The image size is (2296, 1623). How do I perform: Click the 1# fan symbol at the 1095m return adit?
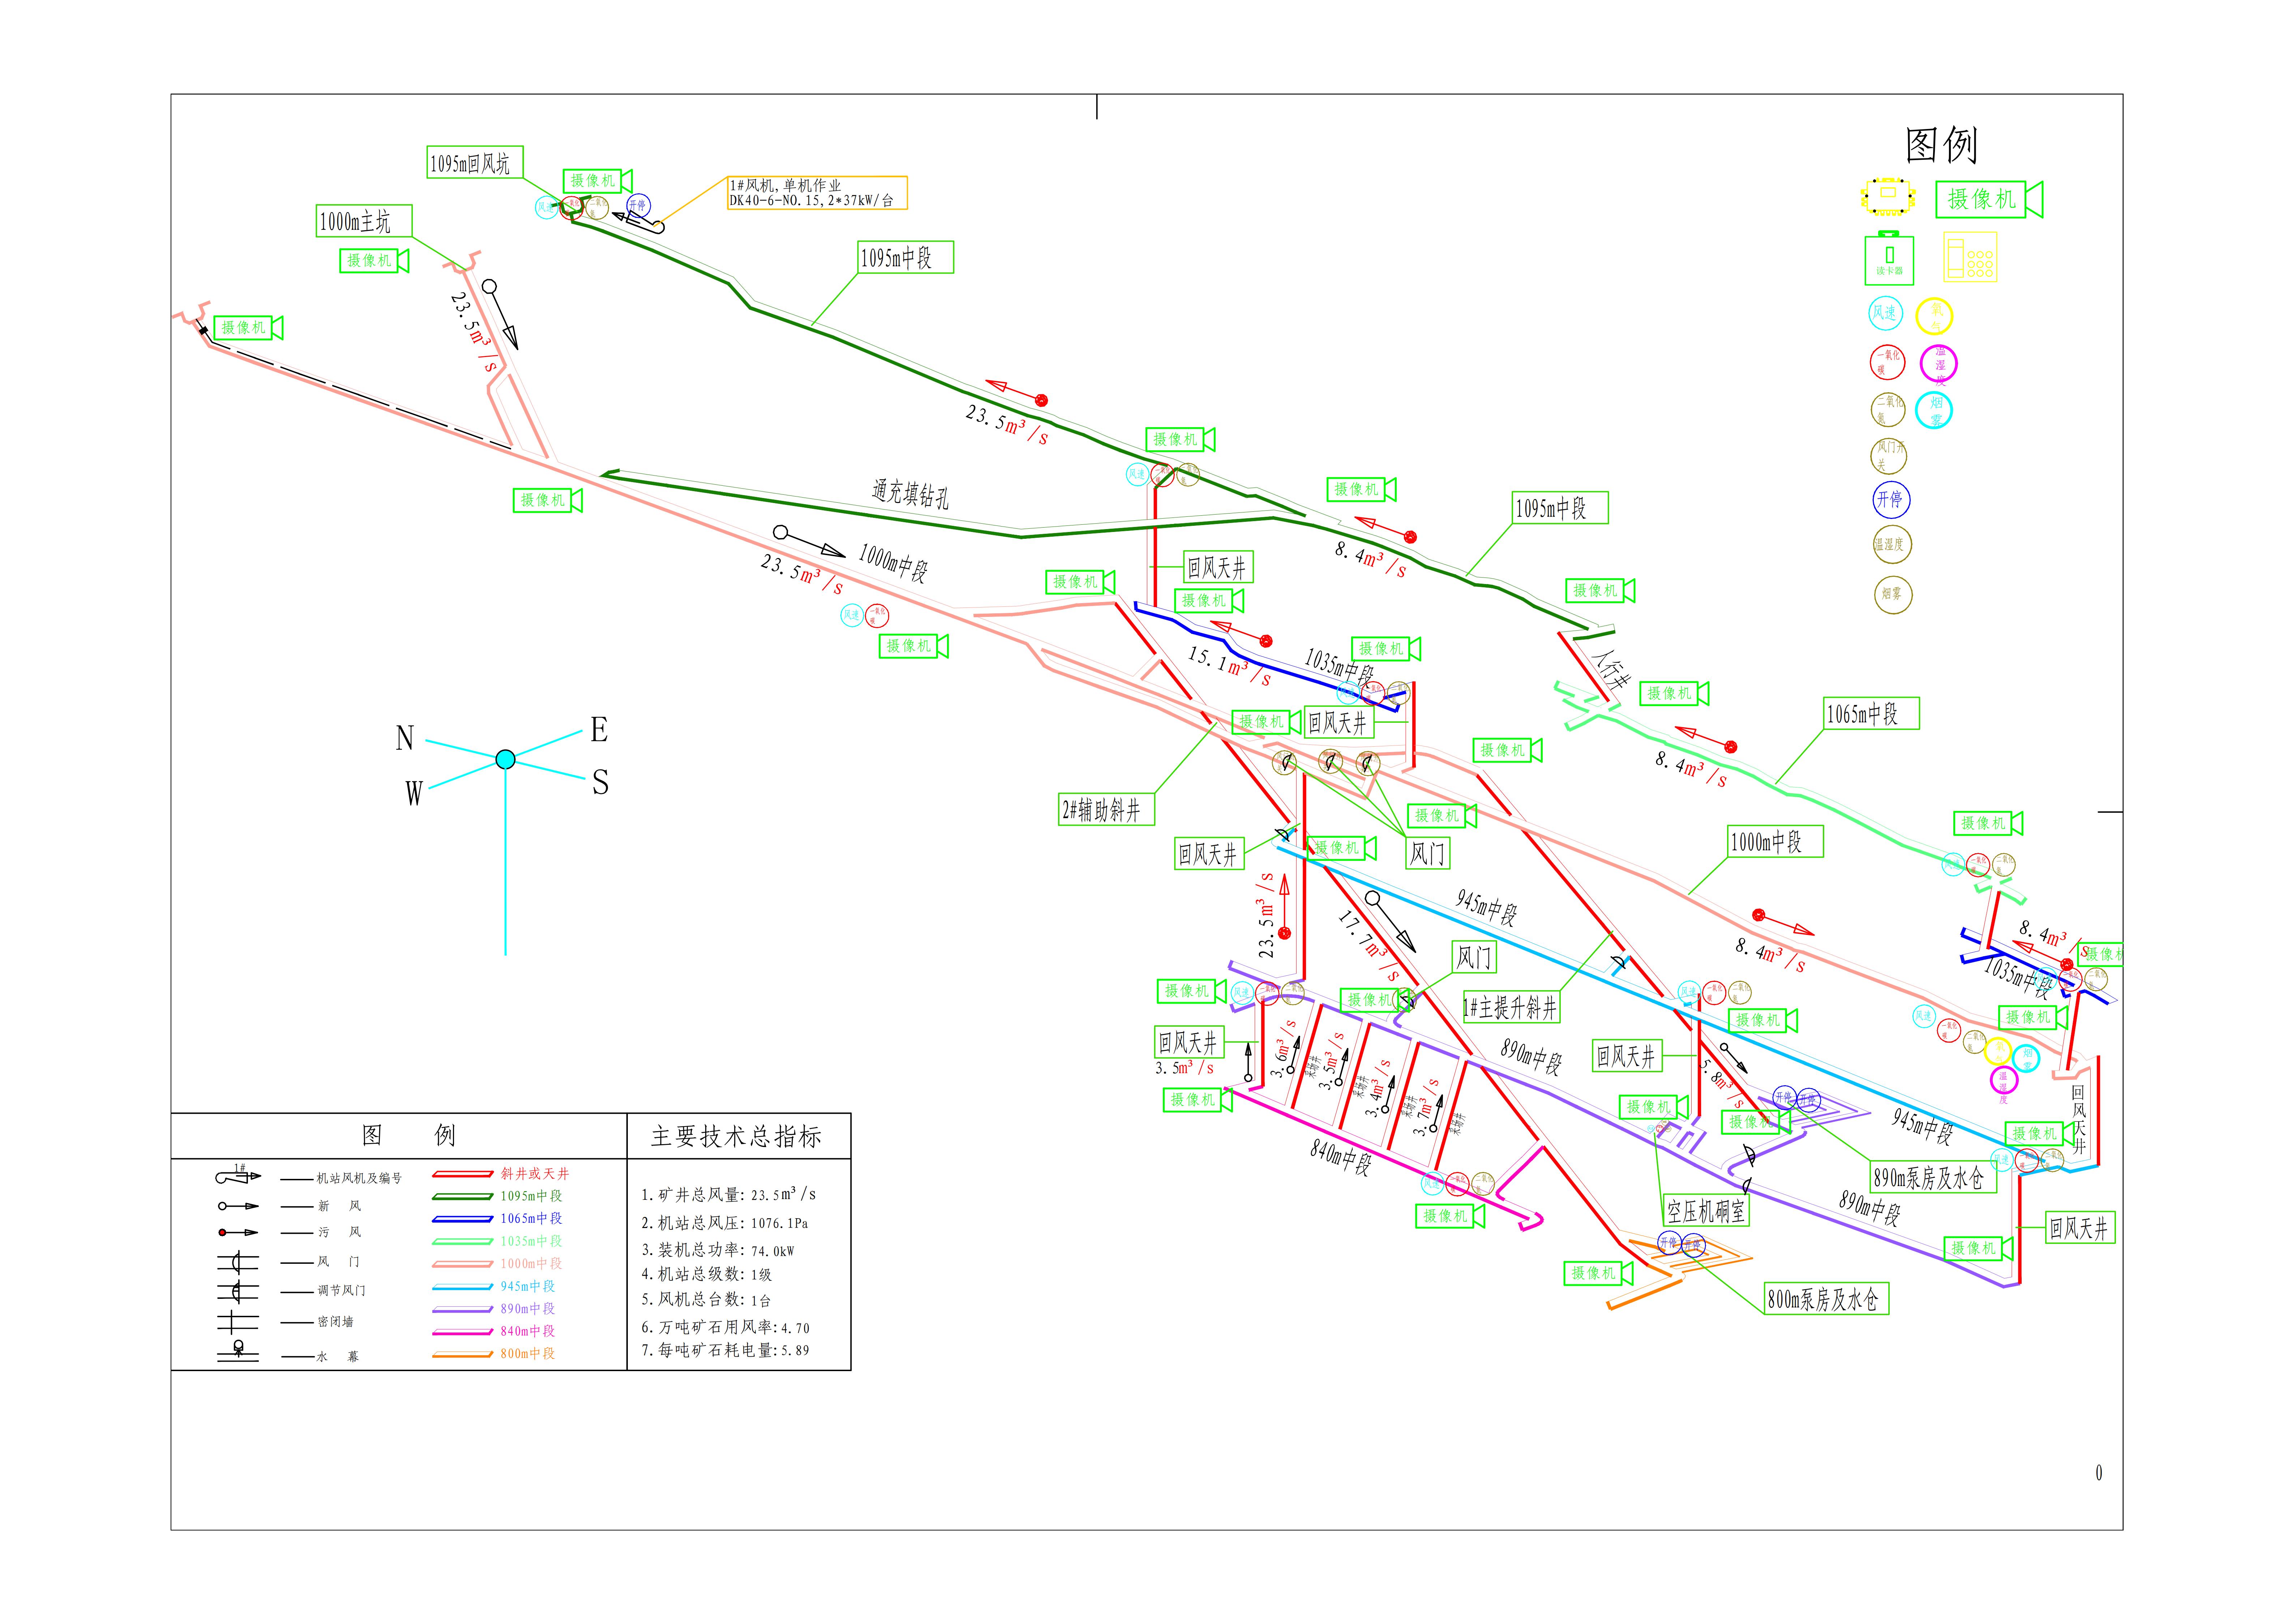(x=638, y=221)
